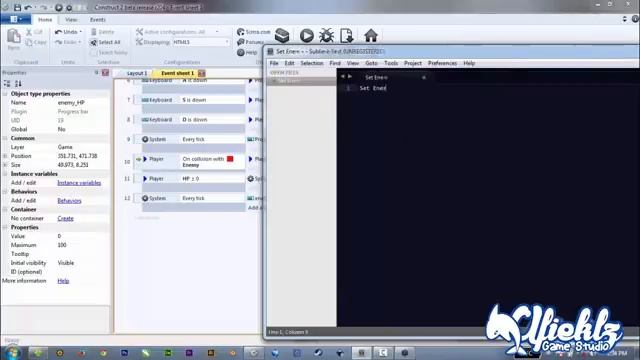Screen dimensions: 640x360
Task: Click the System gear icon in event 12
Action: click(145, 198)
